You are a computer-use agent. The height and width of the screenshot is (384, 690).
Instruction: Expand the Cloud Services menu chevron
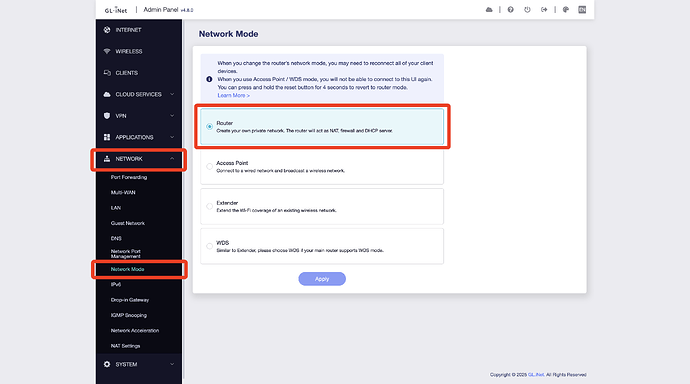click(172, 94)
